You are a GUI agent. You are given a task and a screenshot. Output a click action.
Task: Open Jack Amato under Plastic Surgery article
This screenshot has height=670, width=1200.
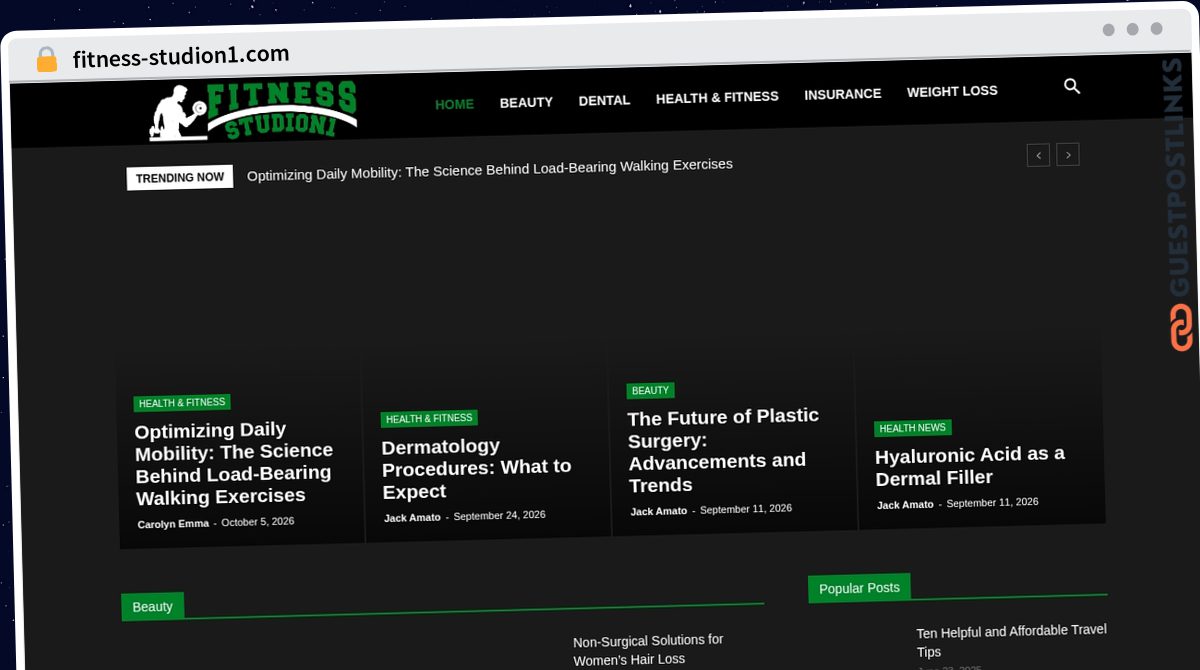tap(659, 511)
